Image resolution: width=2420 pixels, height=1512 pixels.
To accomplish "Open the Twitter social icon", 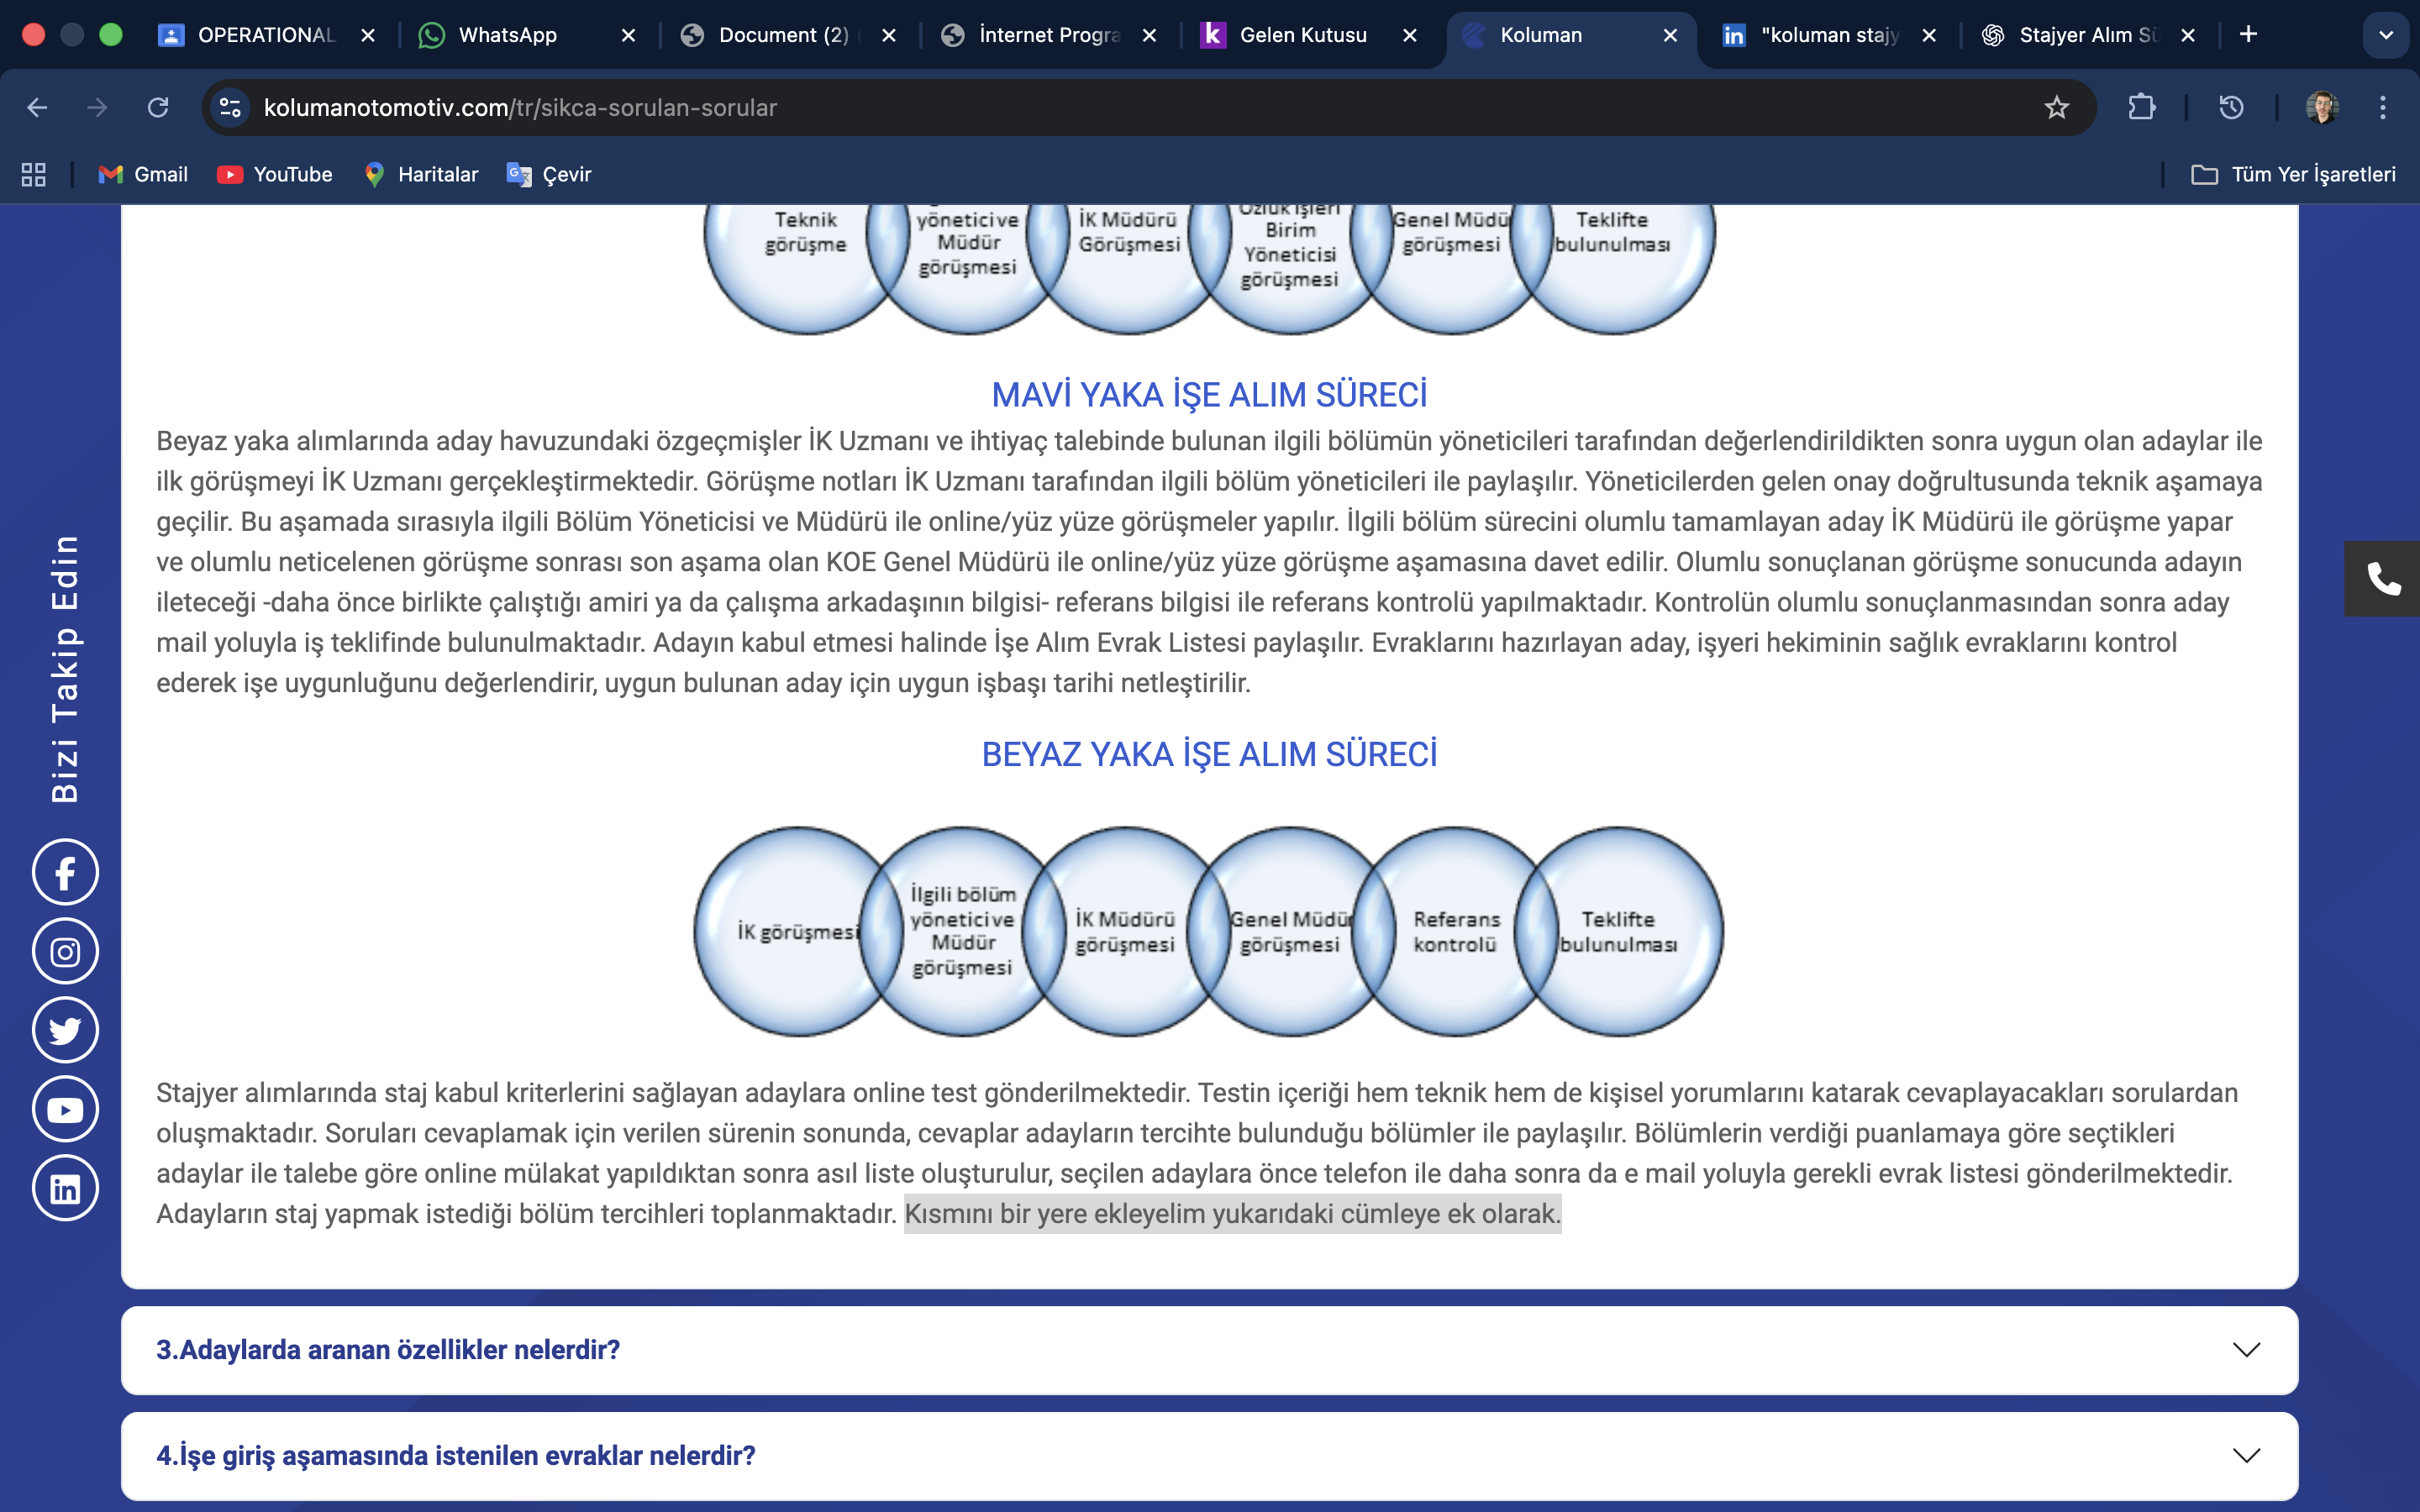I will [x=65, y=1030].
